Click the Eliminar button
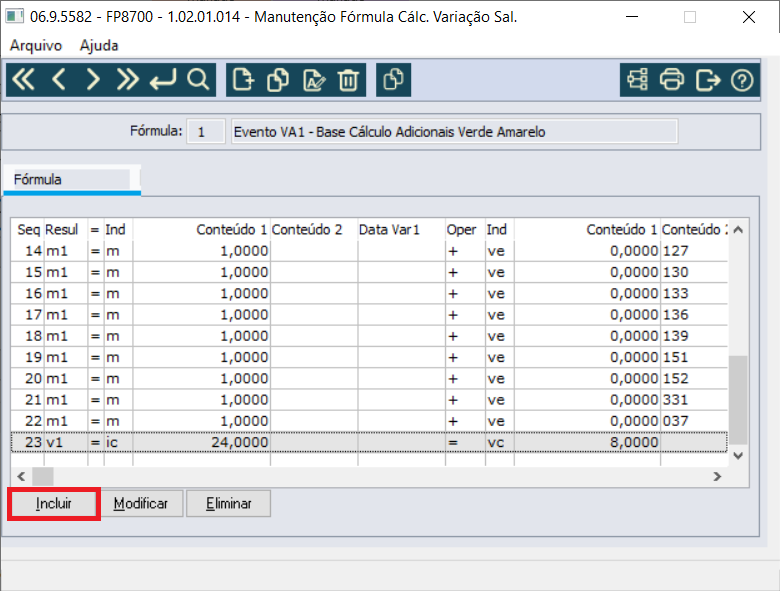 tap(229, 503)
